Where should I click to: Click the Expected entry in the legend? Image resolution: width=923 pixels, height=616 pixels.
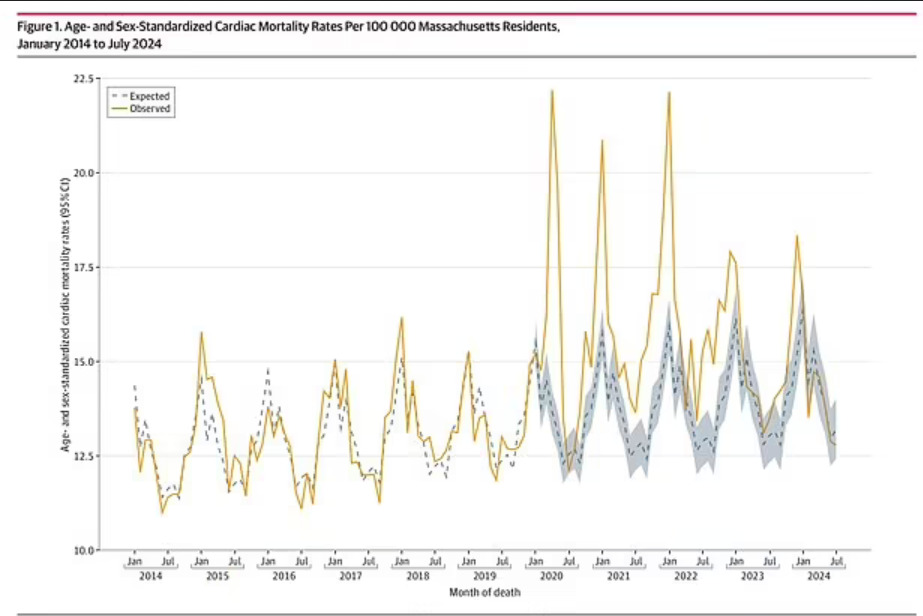150,96
